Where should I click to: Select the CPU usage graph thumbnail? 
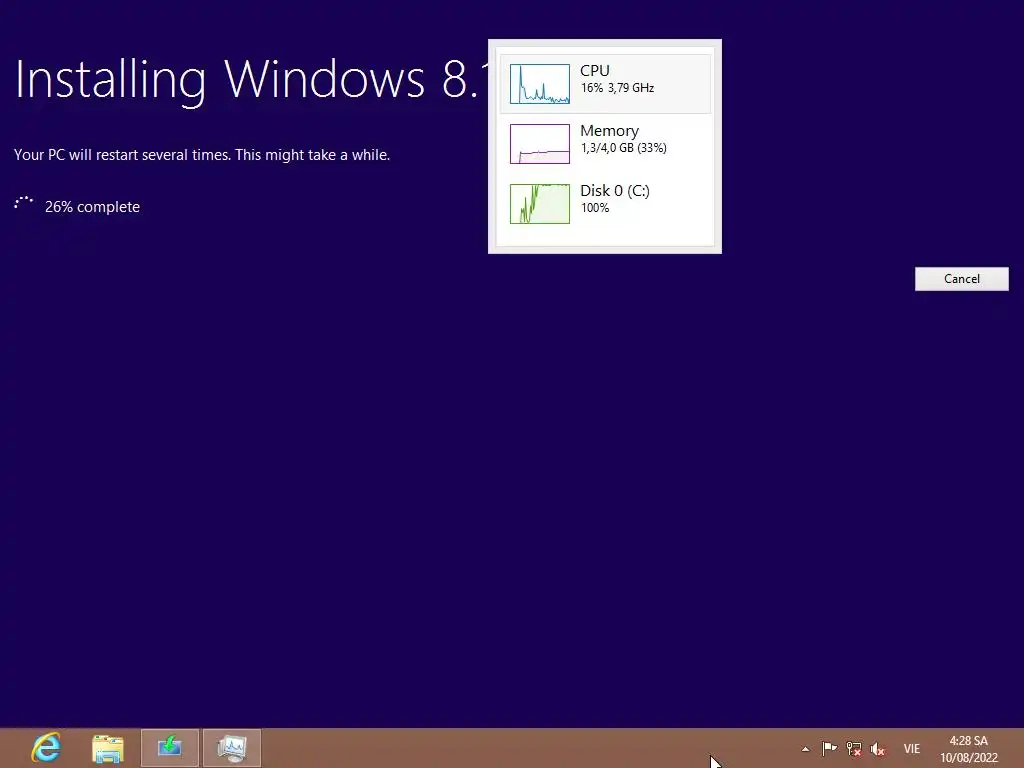coord(539,84)
